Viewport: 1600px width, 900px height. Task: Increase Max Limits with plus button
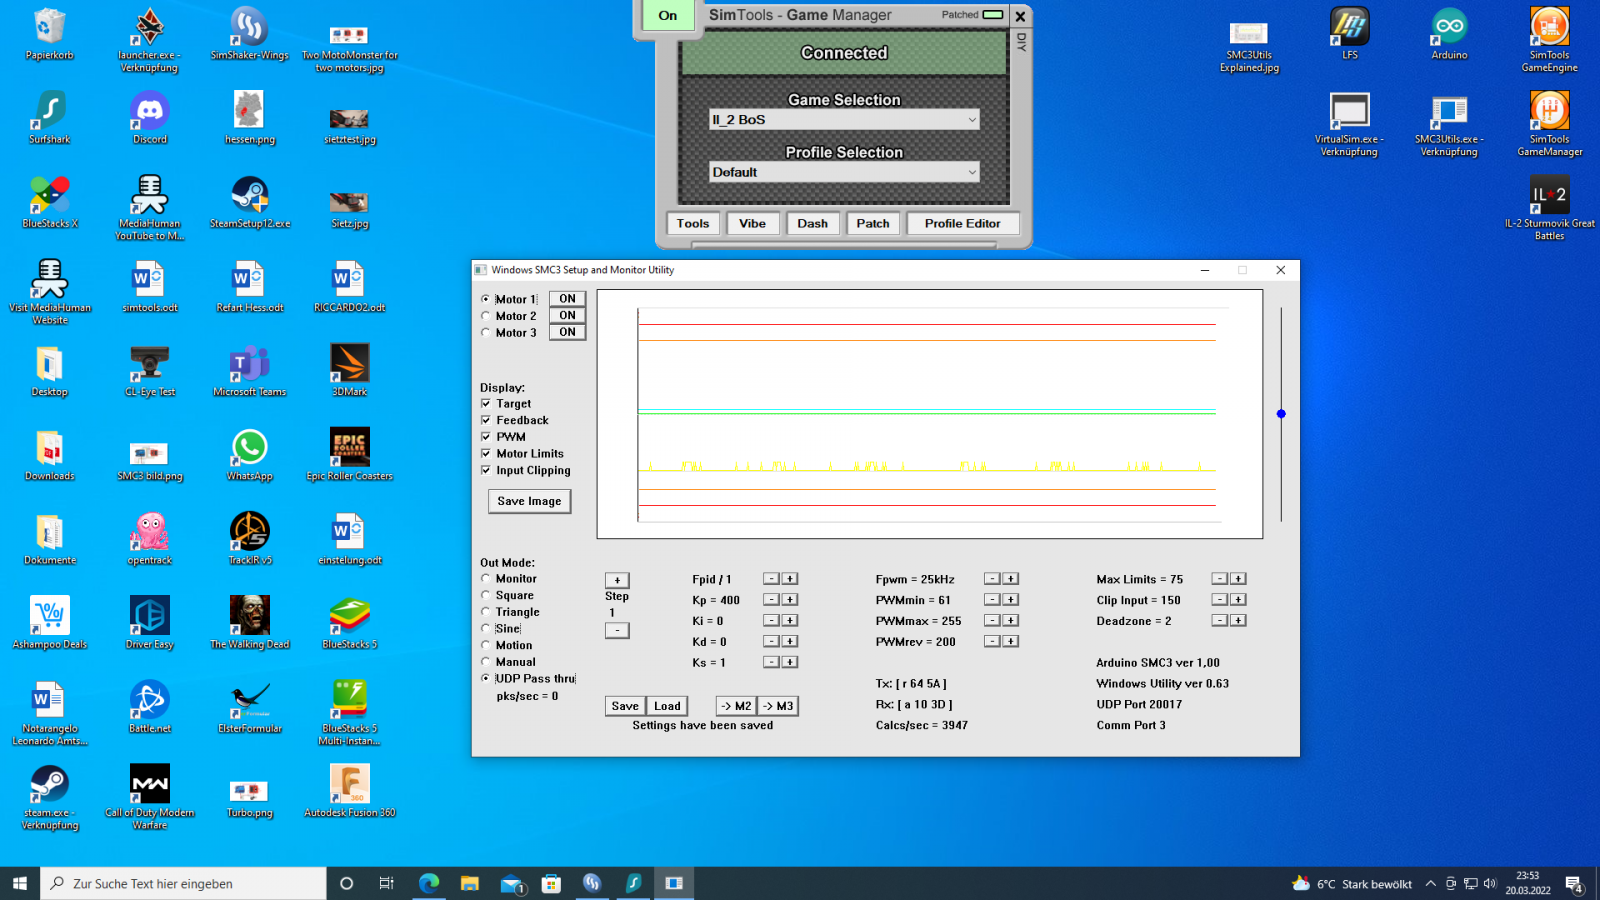point(1238,579)
